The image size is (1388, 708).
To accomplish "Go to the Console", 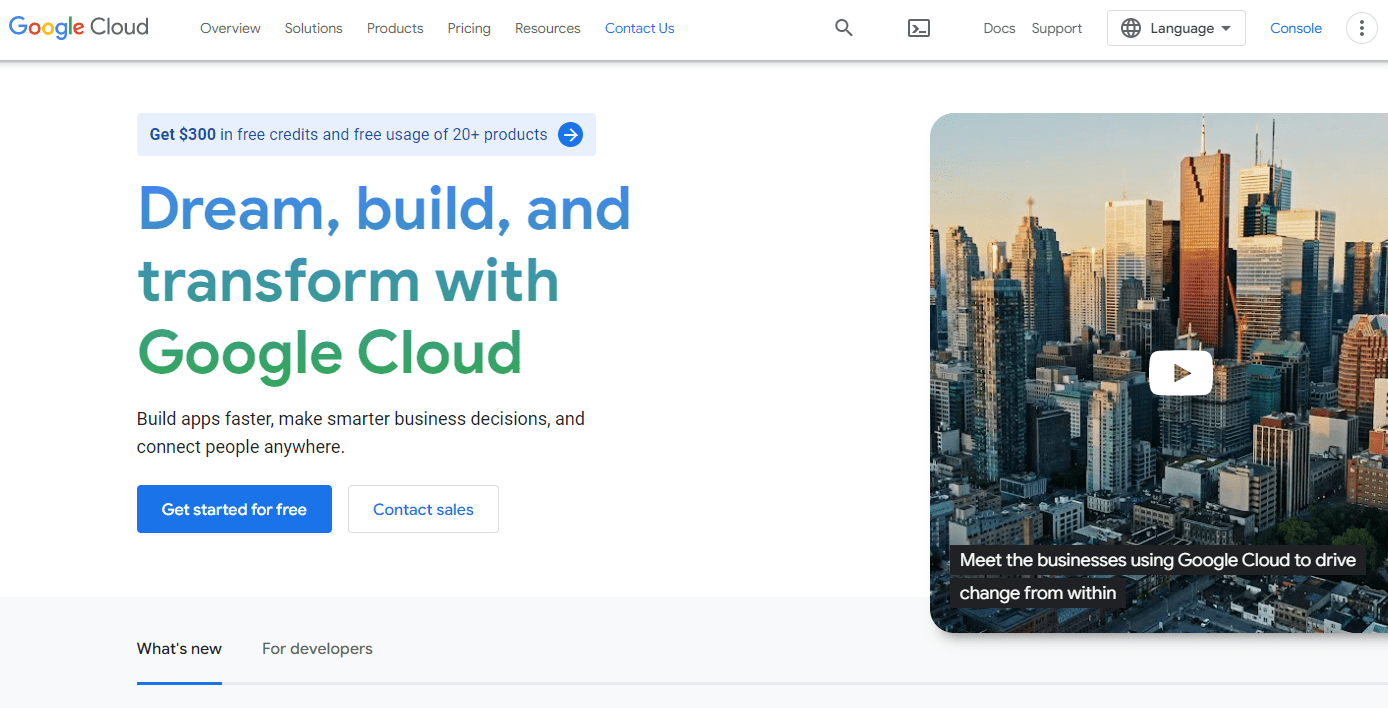I will click(x=1296, y=28).
